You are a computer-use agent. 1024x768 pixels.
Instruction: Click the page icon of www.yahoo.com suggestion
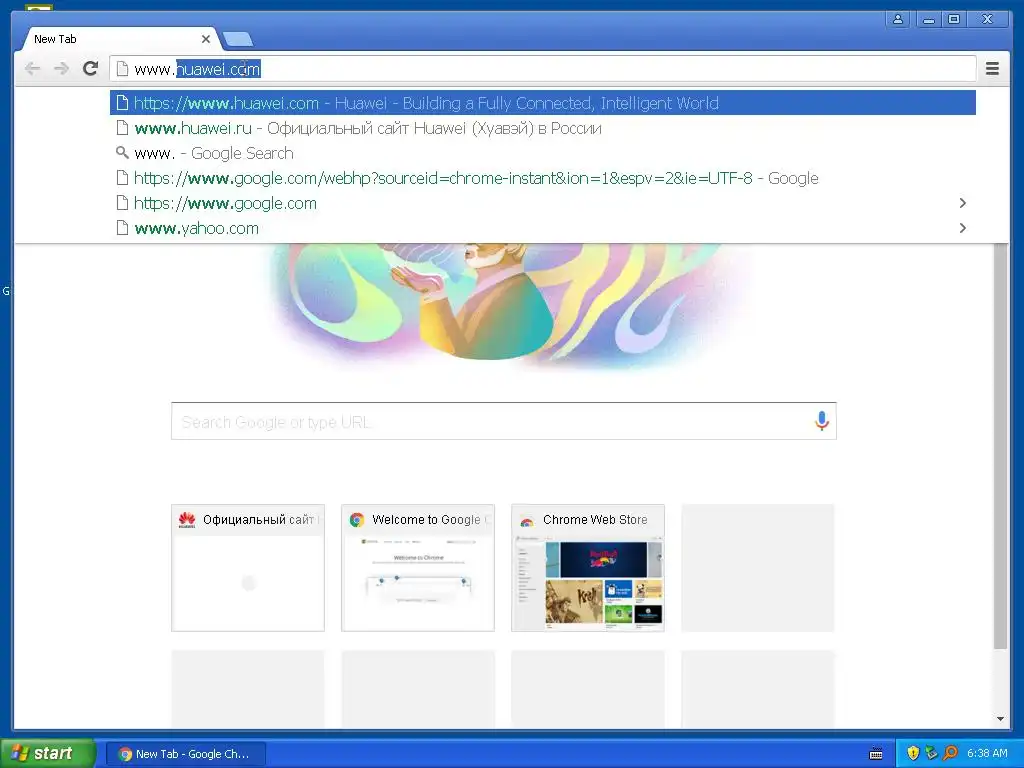tap(121, 228)
